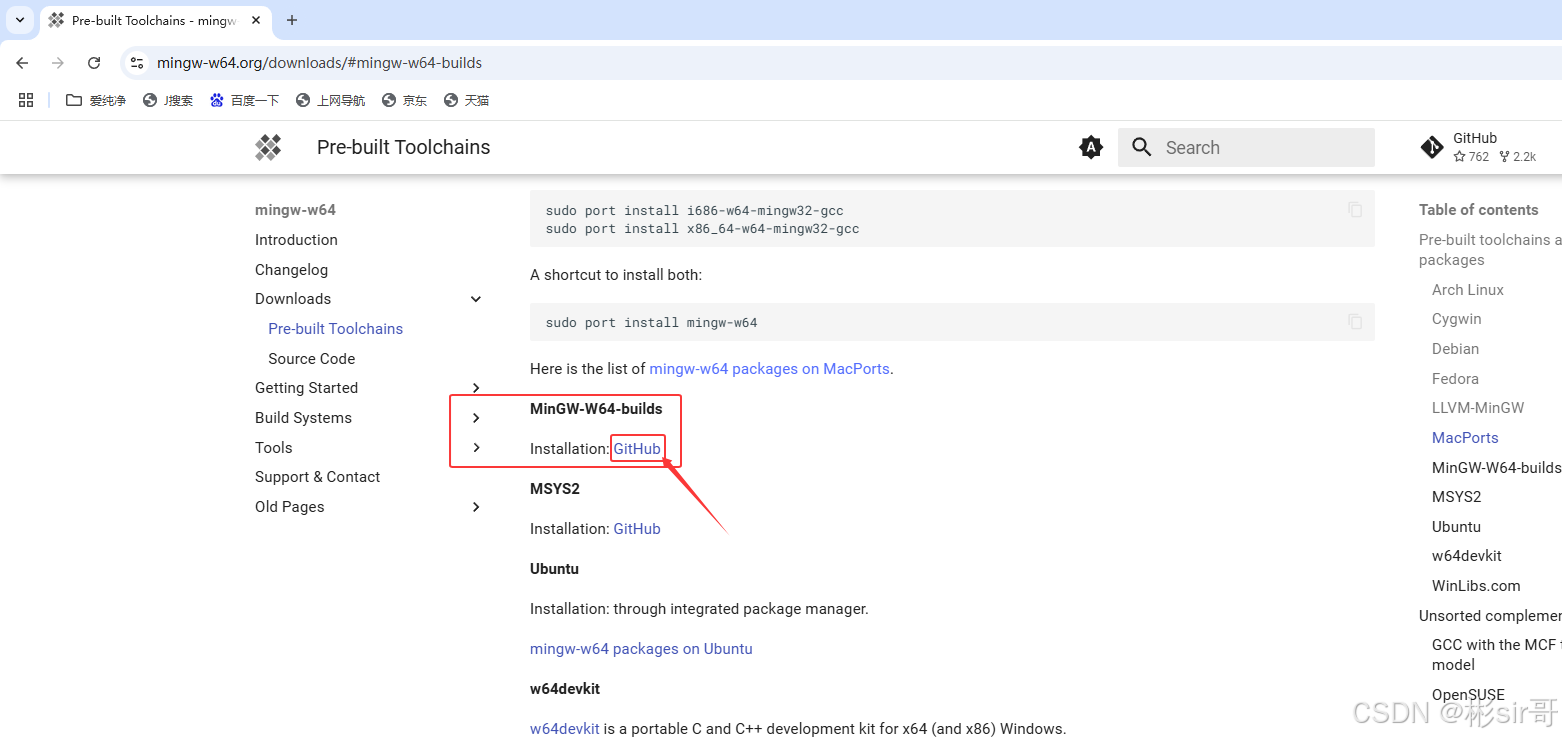The image size is (1562, 740).
Task: Jump to Debian in table of contents
Action: pos(1455,349)
